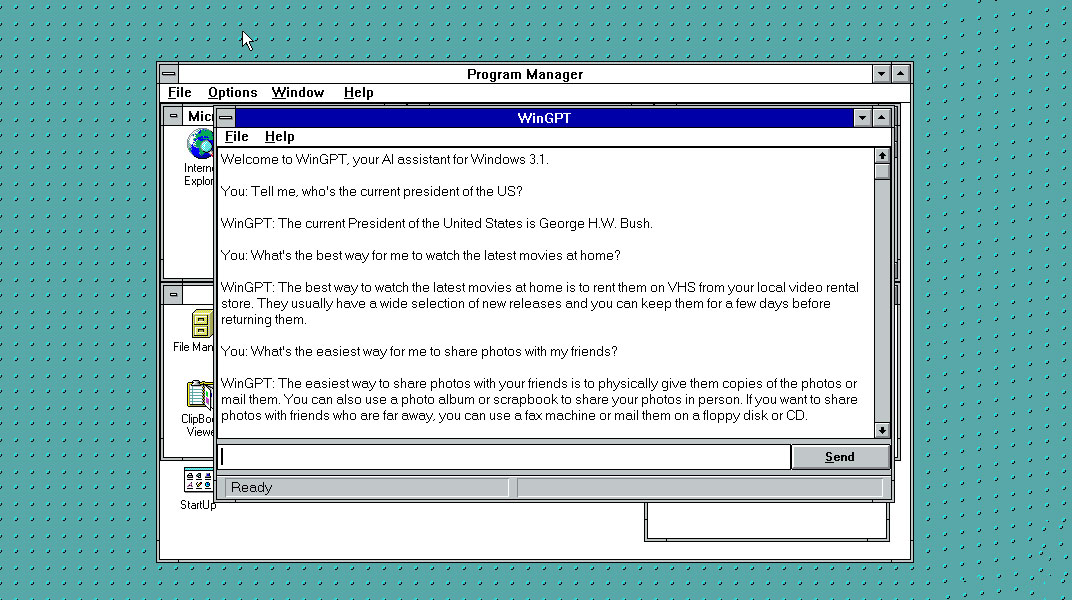The height and width of the screenshot is (600, 1072).
Task: Maximize WinGPT with the up-arrow button
Action: pos(882,118)
